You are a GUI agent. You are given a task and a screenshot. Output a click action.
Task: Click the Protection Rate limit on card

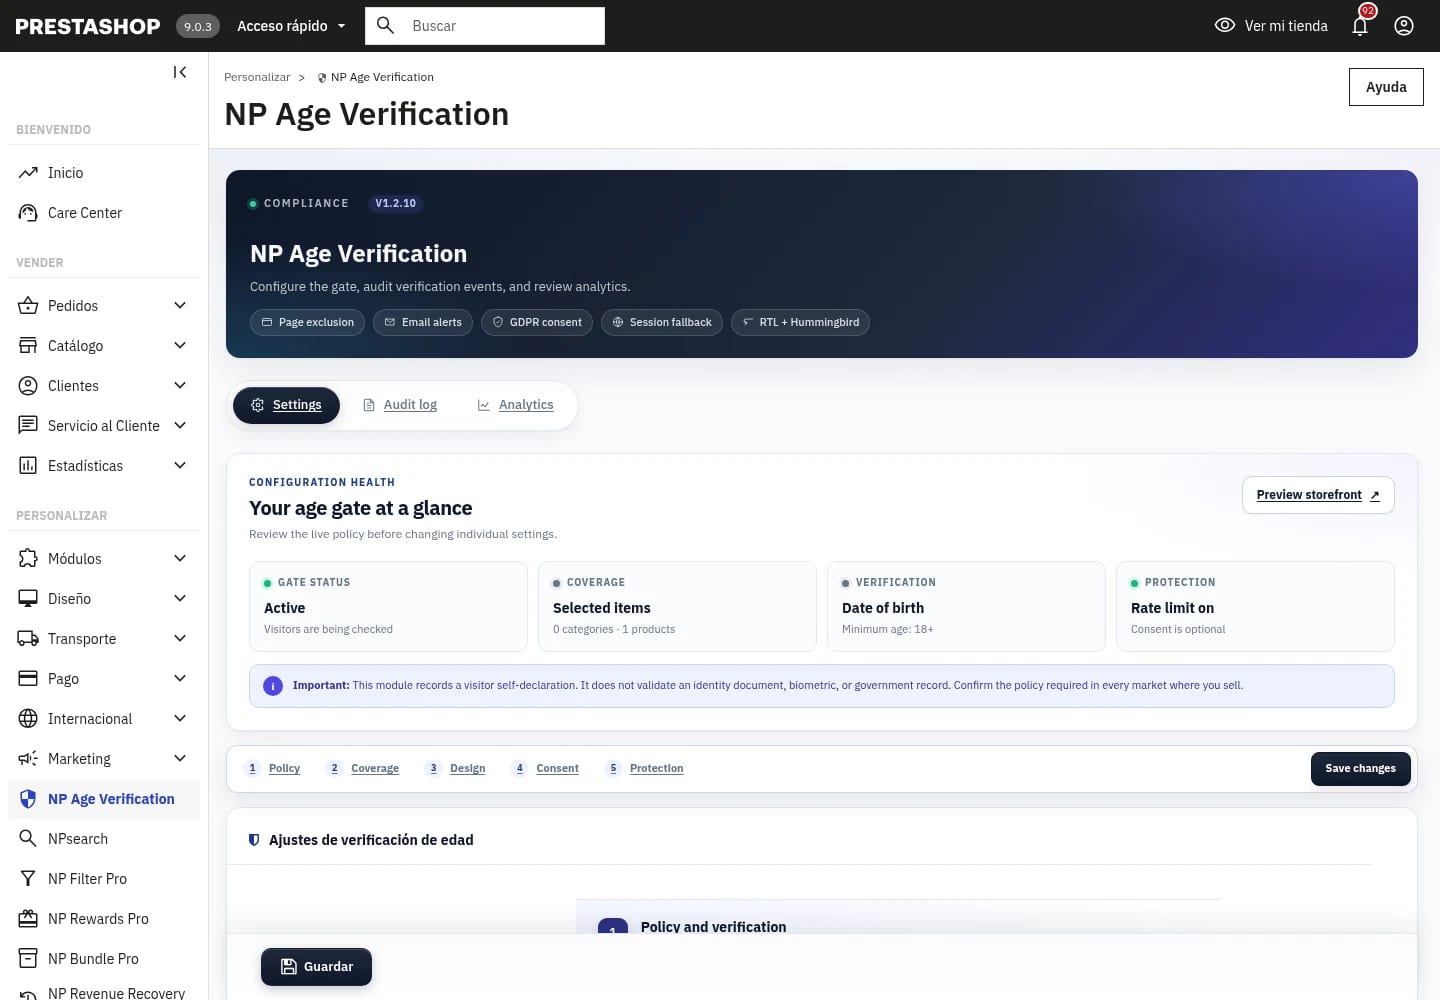(x=1255, y=607)
